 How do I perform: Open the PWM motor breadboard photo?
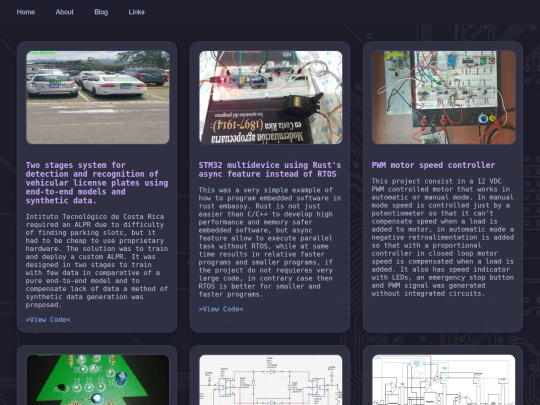pyautogui.click(x=444, y=97)
